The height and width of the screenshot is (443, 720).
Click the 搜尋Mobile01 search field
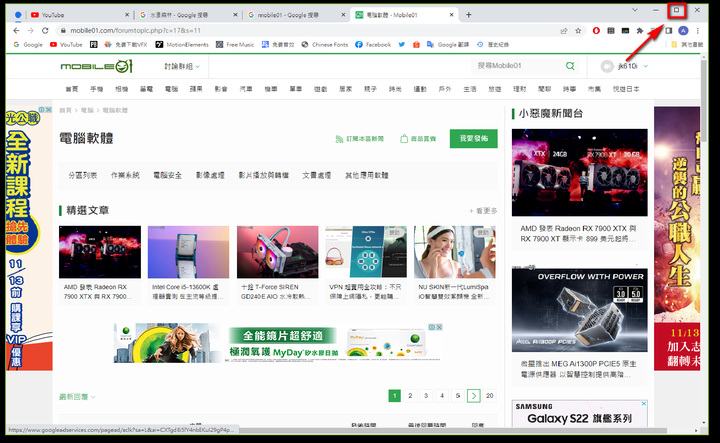[518, 66]
